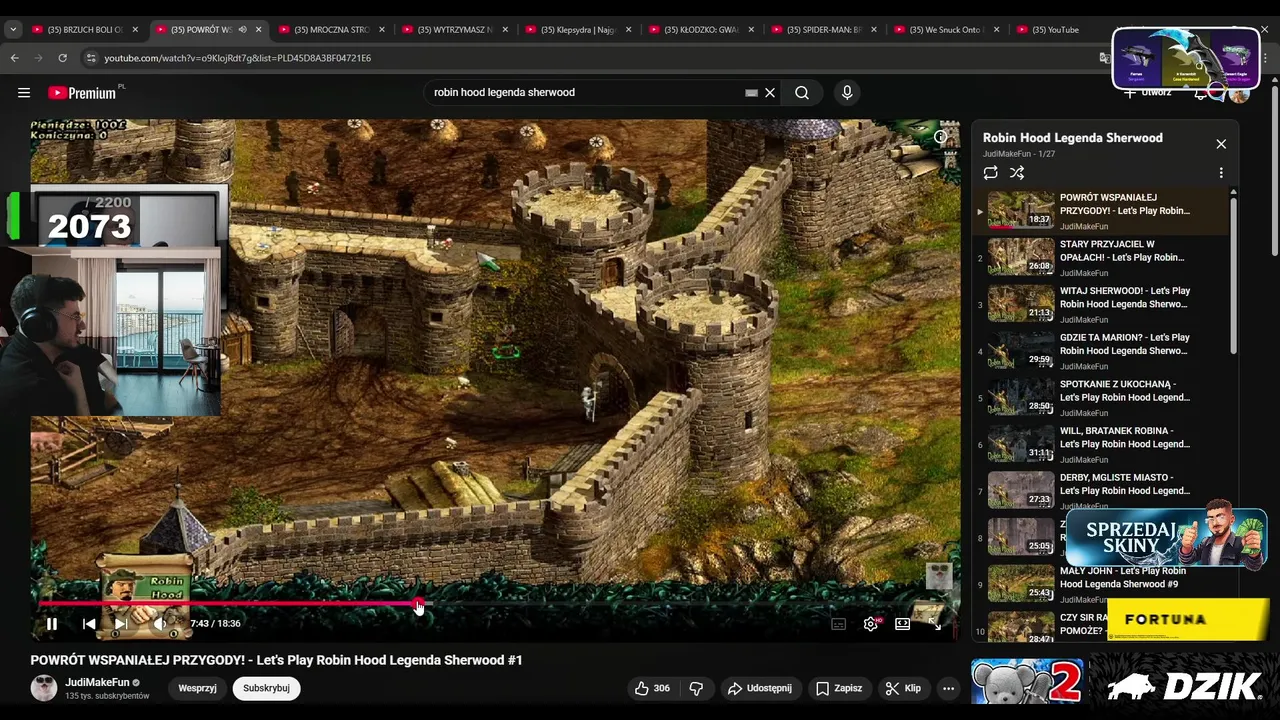Start voice search with microphone
Viewport: 1280px width, 720px height.
point(847,92)
